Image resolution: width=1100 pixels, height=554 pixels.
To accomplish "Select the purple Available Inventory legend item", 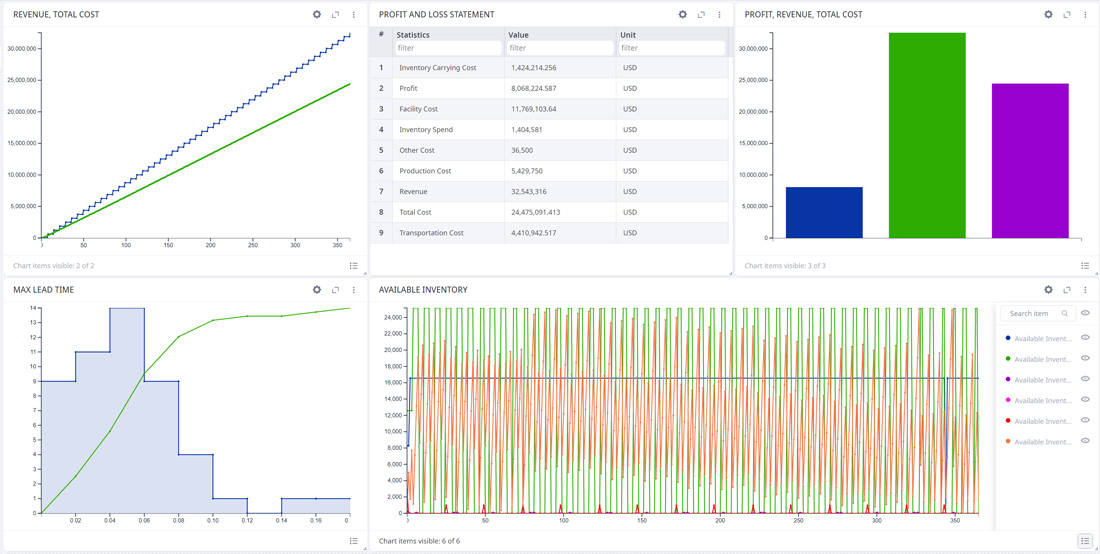I will click(1038, 380).
